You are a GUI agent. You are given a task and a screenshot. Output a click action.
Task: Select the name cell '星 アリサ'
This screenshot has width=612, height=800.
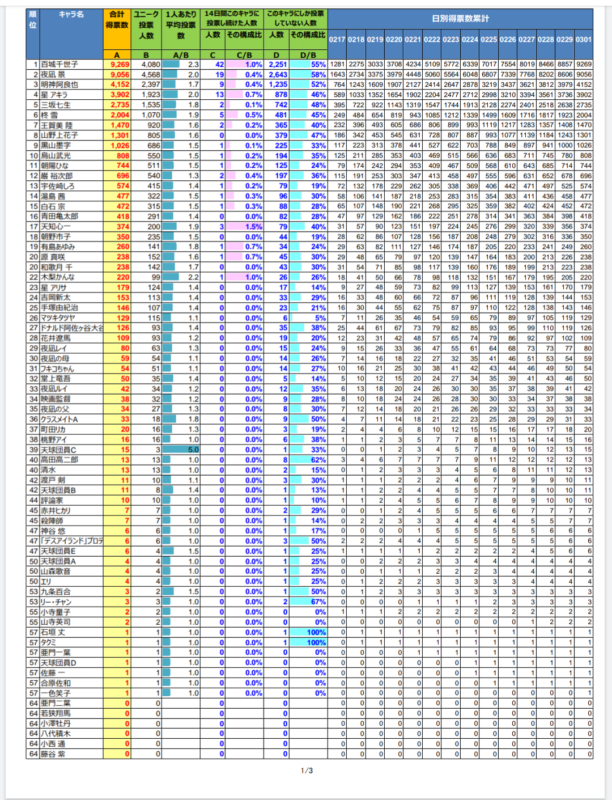click(x=71, y=287)
